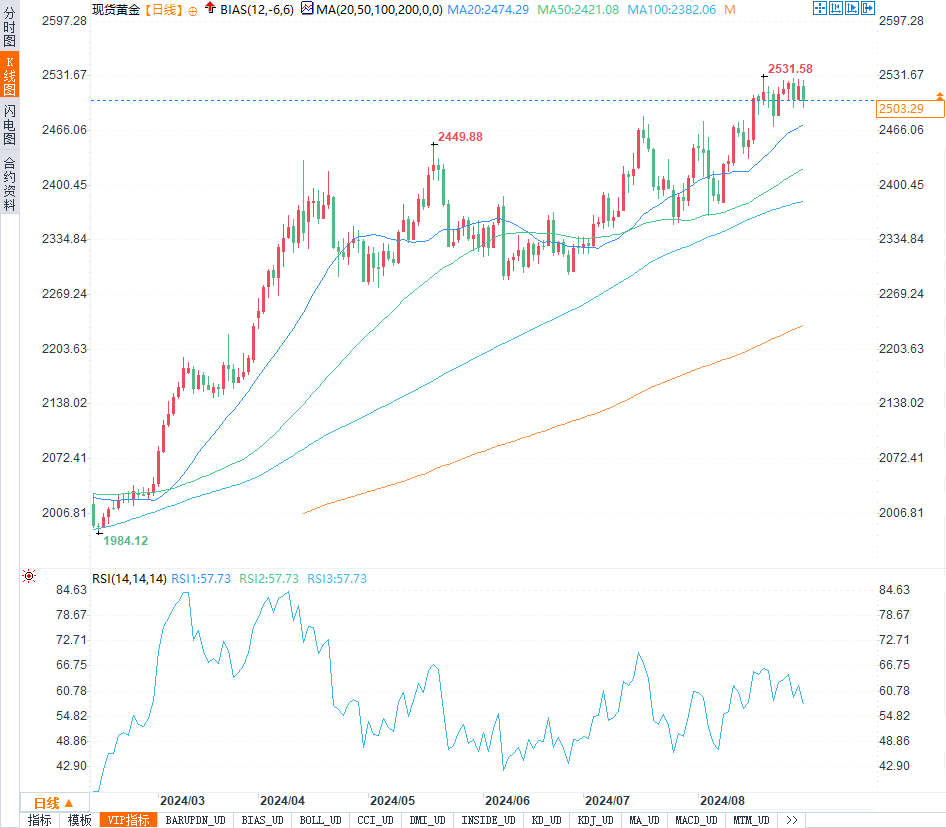Click the 2531.58 high price marker
Image resolution: width=946 pixels, height=828 pixels.
(x=790, y=69)
